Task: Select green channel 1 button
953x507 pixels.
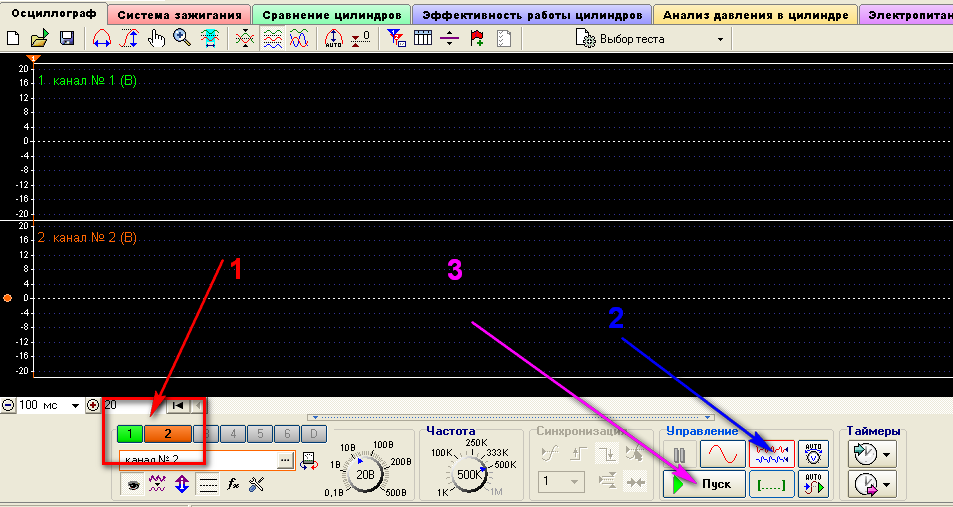Action: pyautogui.click(x=131, y=433)
